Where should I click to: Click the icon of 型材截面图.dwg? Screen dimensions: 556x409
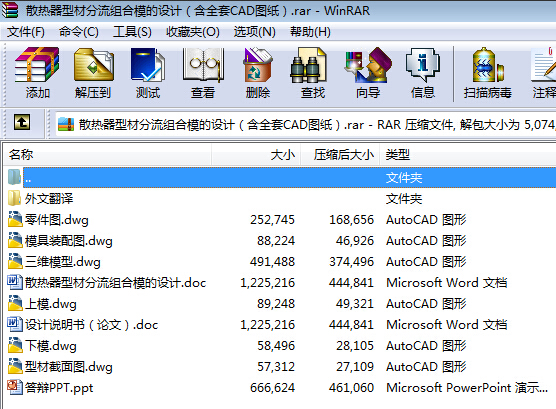click(x=15, y=366)
